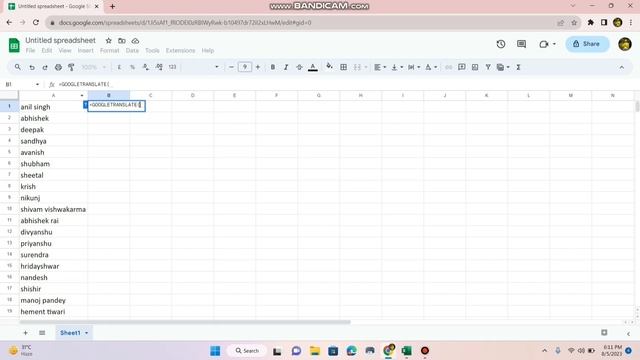Open horizontal align dropdown
640x360 pixels.
[x=380, y=67]
